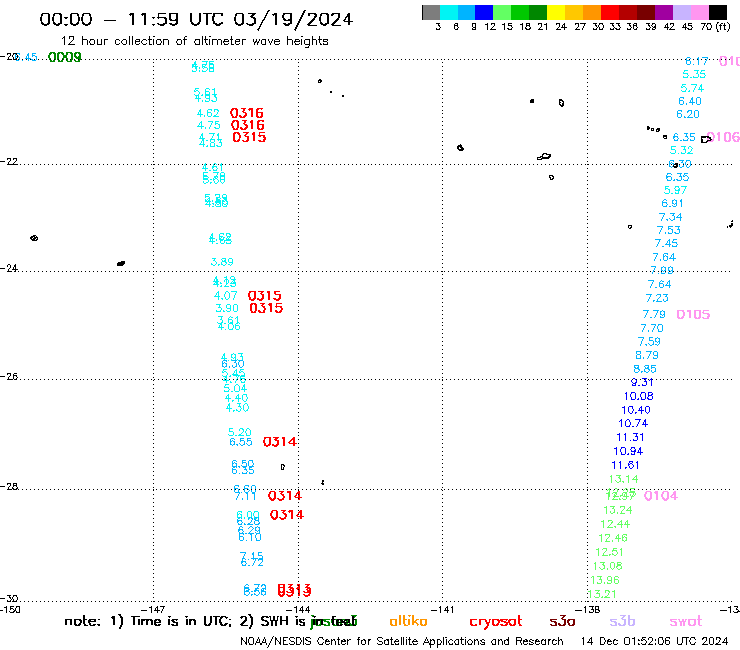
Task: Click the pink SWOT time label 0105
Action: [693, 314]
